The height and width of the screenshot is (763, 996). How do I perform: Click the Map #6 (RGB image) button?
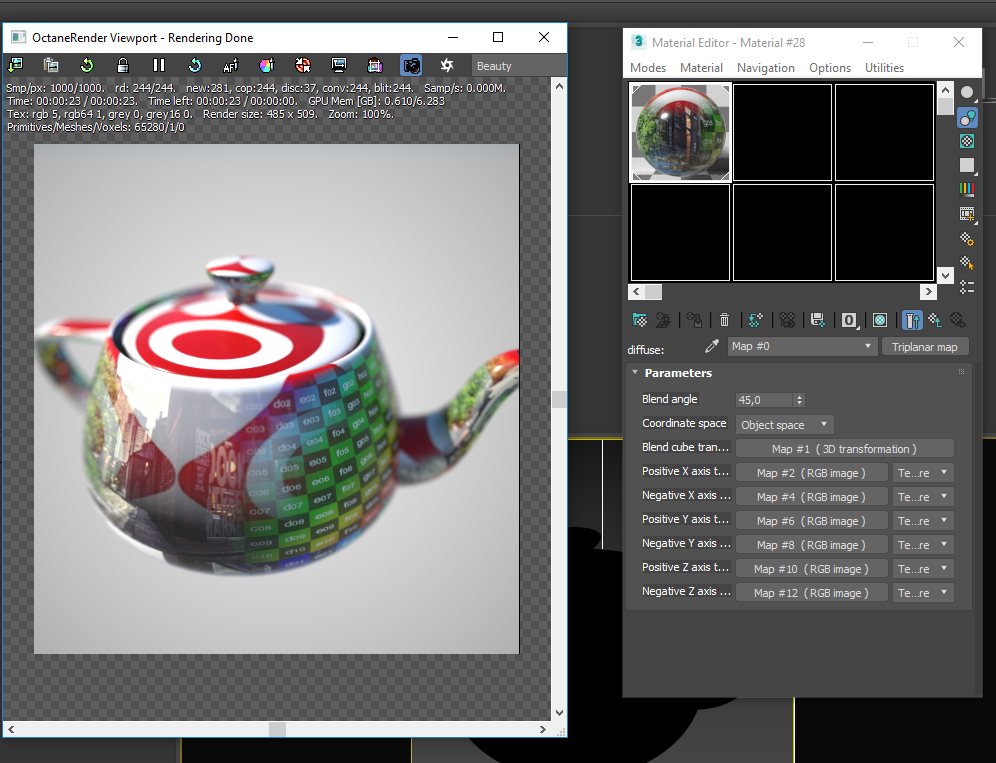(811, 521)
